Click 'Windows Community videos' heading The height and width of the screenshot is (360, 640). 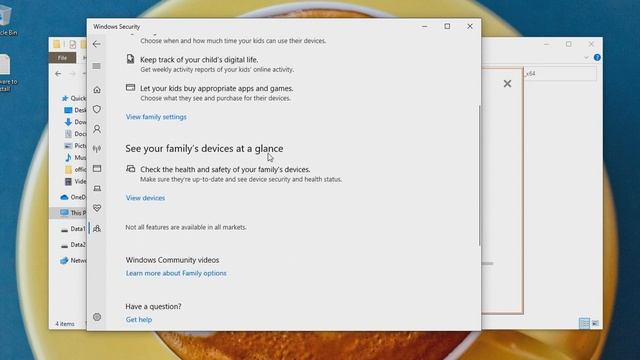point(172,260)
